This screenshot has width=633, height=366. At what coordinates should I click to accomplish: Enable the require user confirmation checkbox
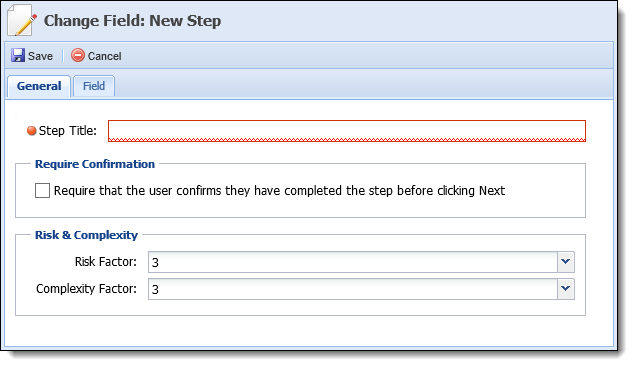tap(42, 190)
